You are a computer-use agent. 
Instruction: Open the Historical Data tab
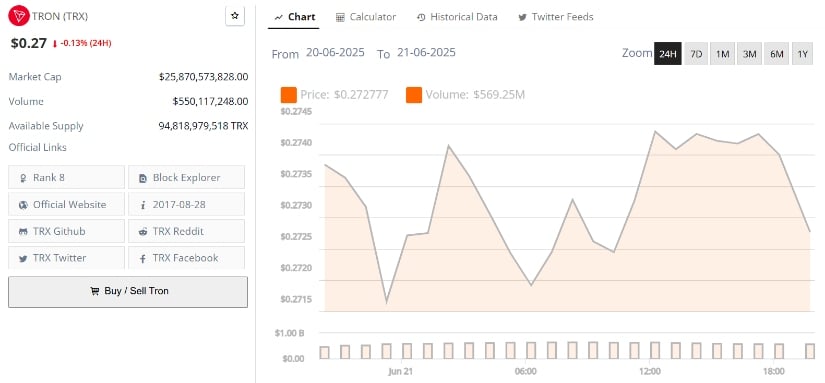457,17
